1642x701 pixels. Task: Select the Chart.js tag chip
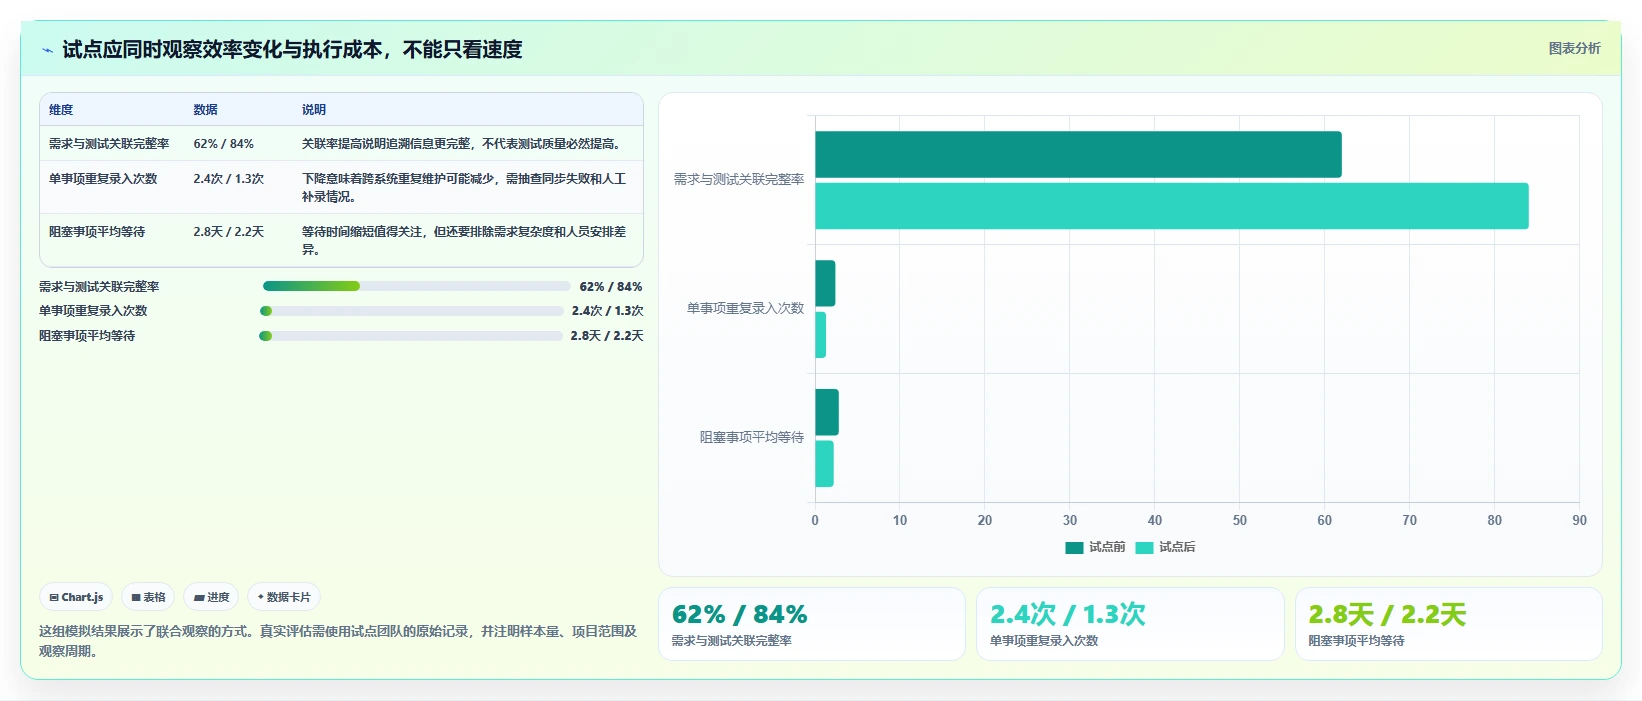76,597
